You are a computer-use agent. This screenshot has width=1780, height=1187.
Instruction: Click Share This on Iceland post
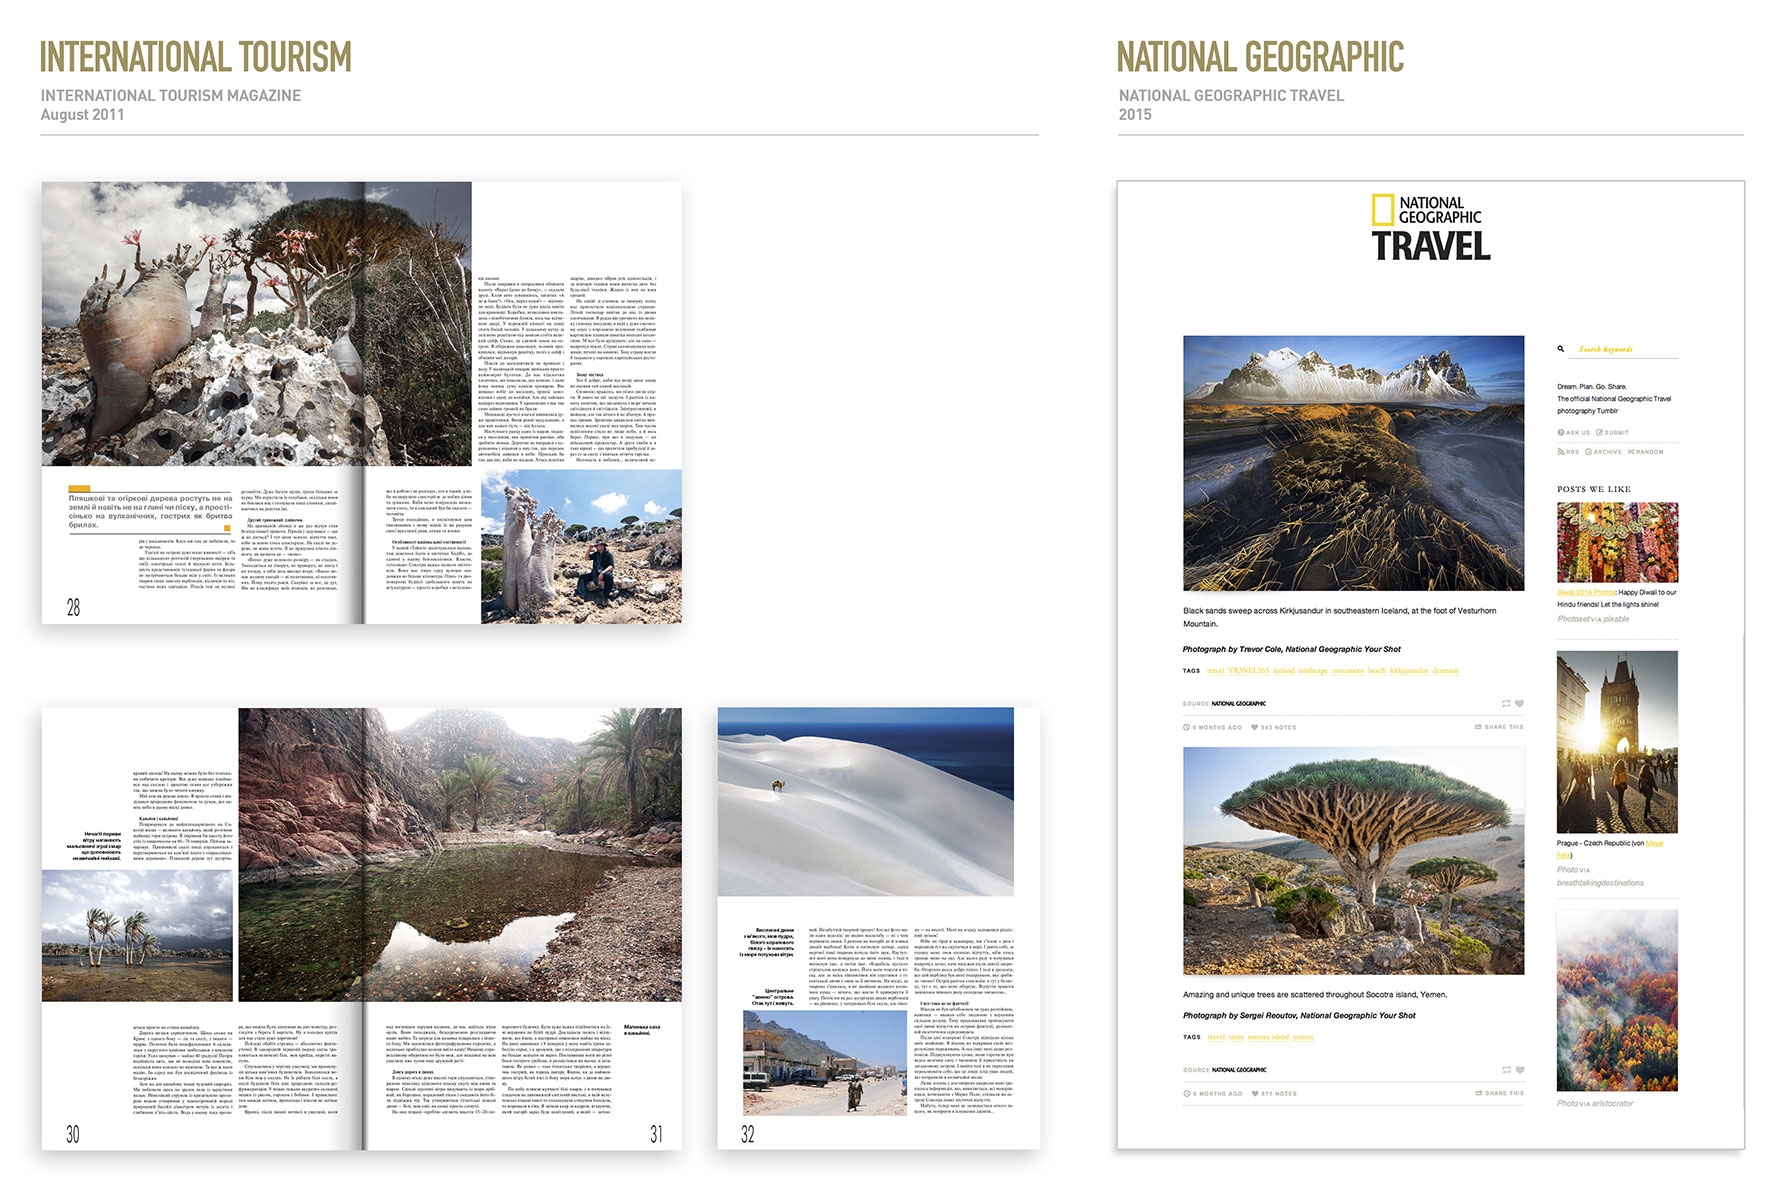point(1500,727)
